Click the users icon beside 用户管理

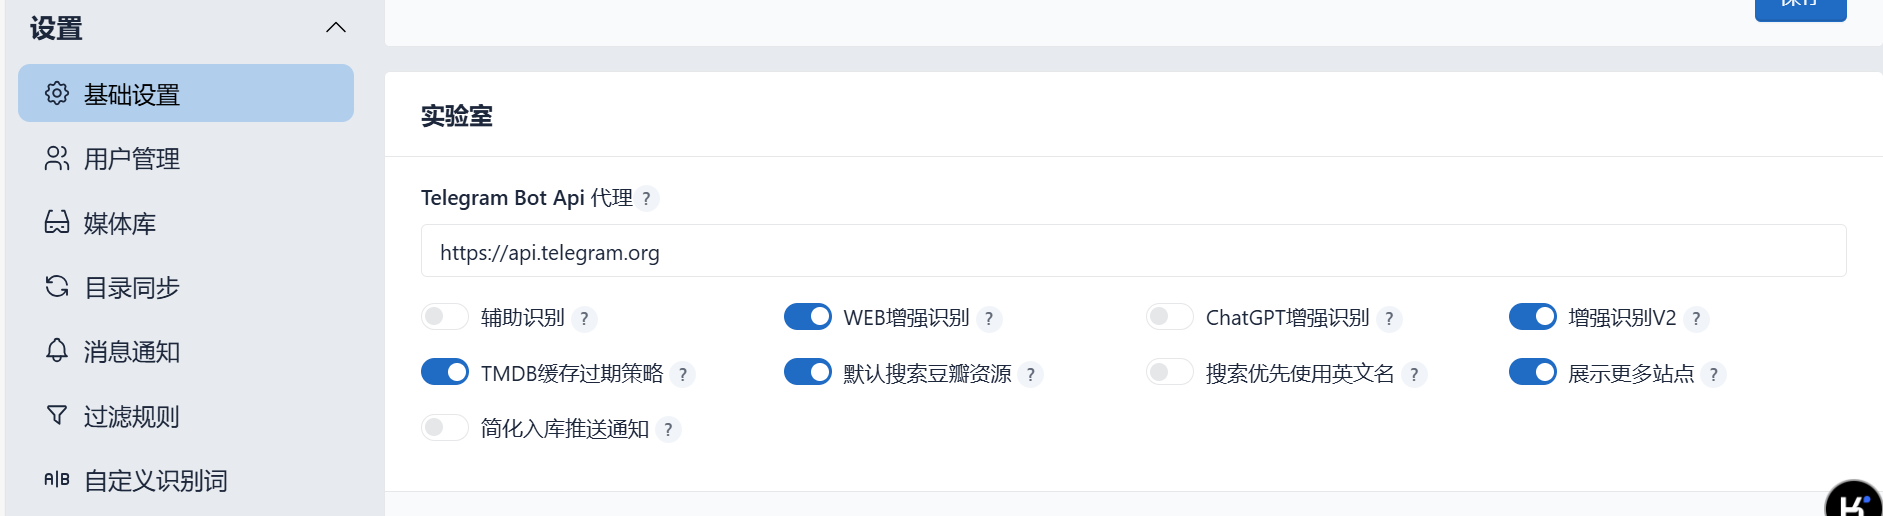click(x=57, y=158)
